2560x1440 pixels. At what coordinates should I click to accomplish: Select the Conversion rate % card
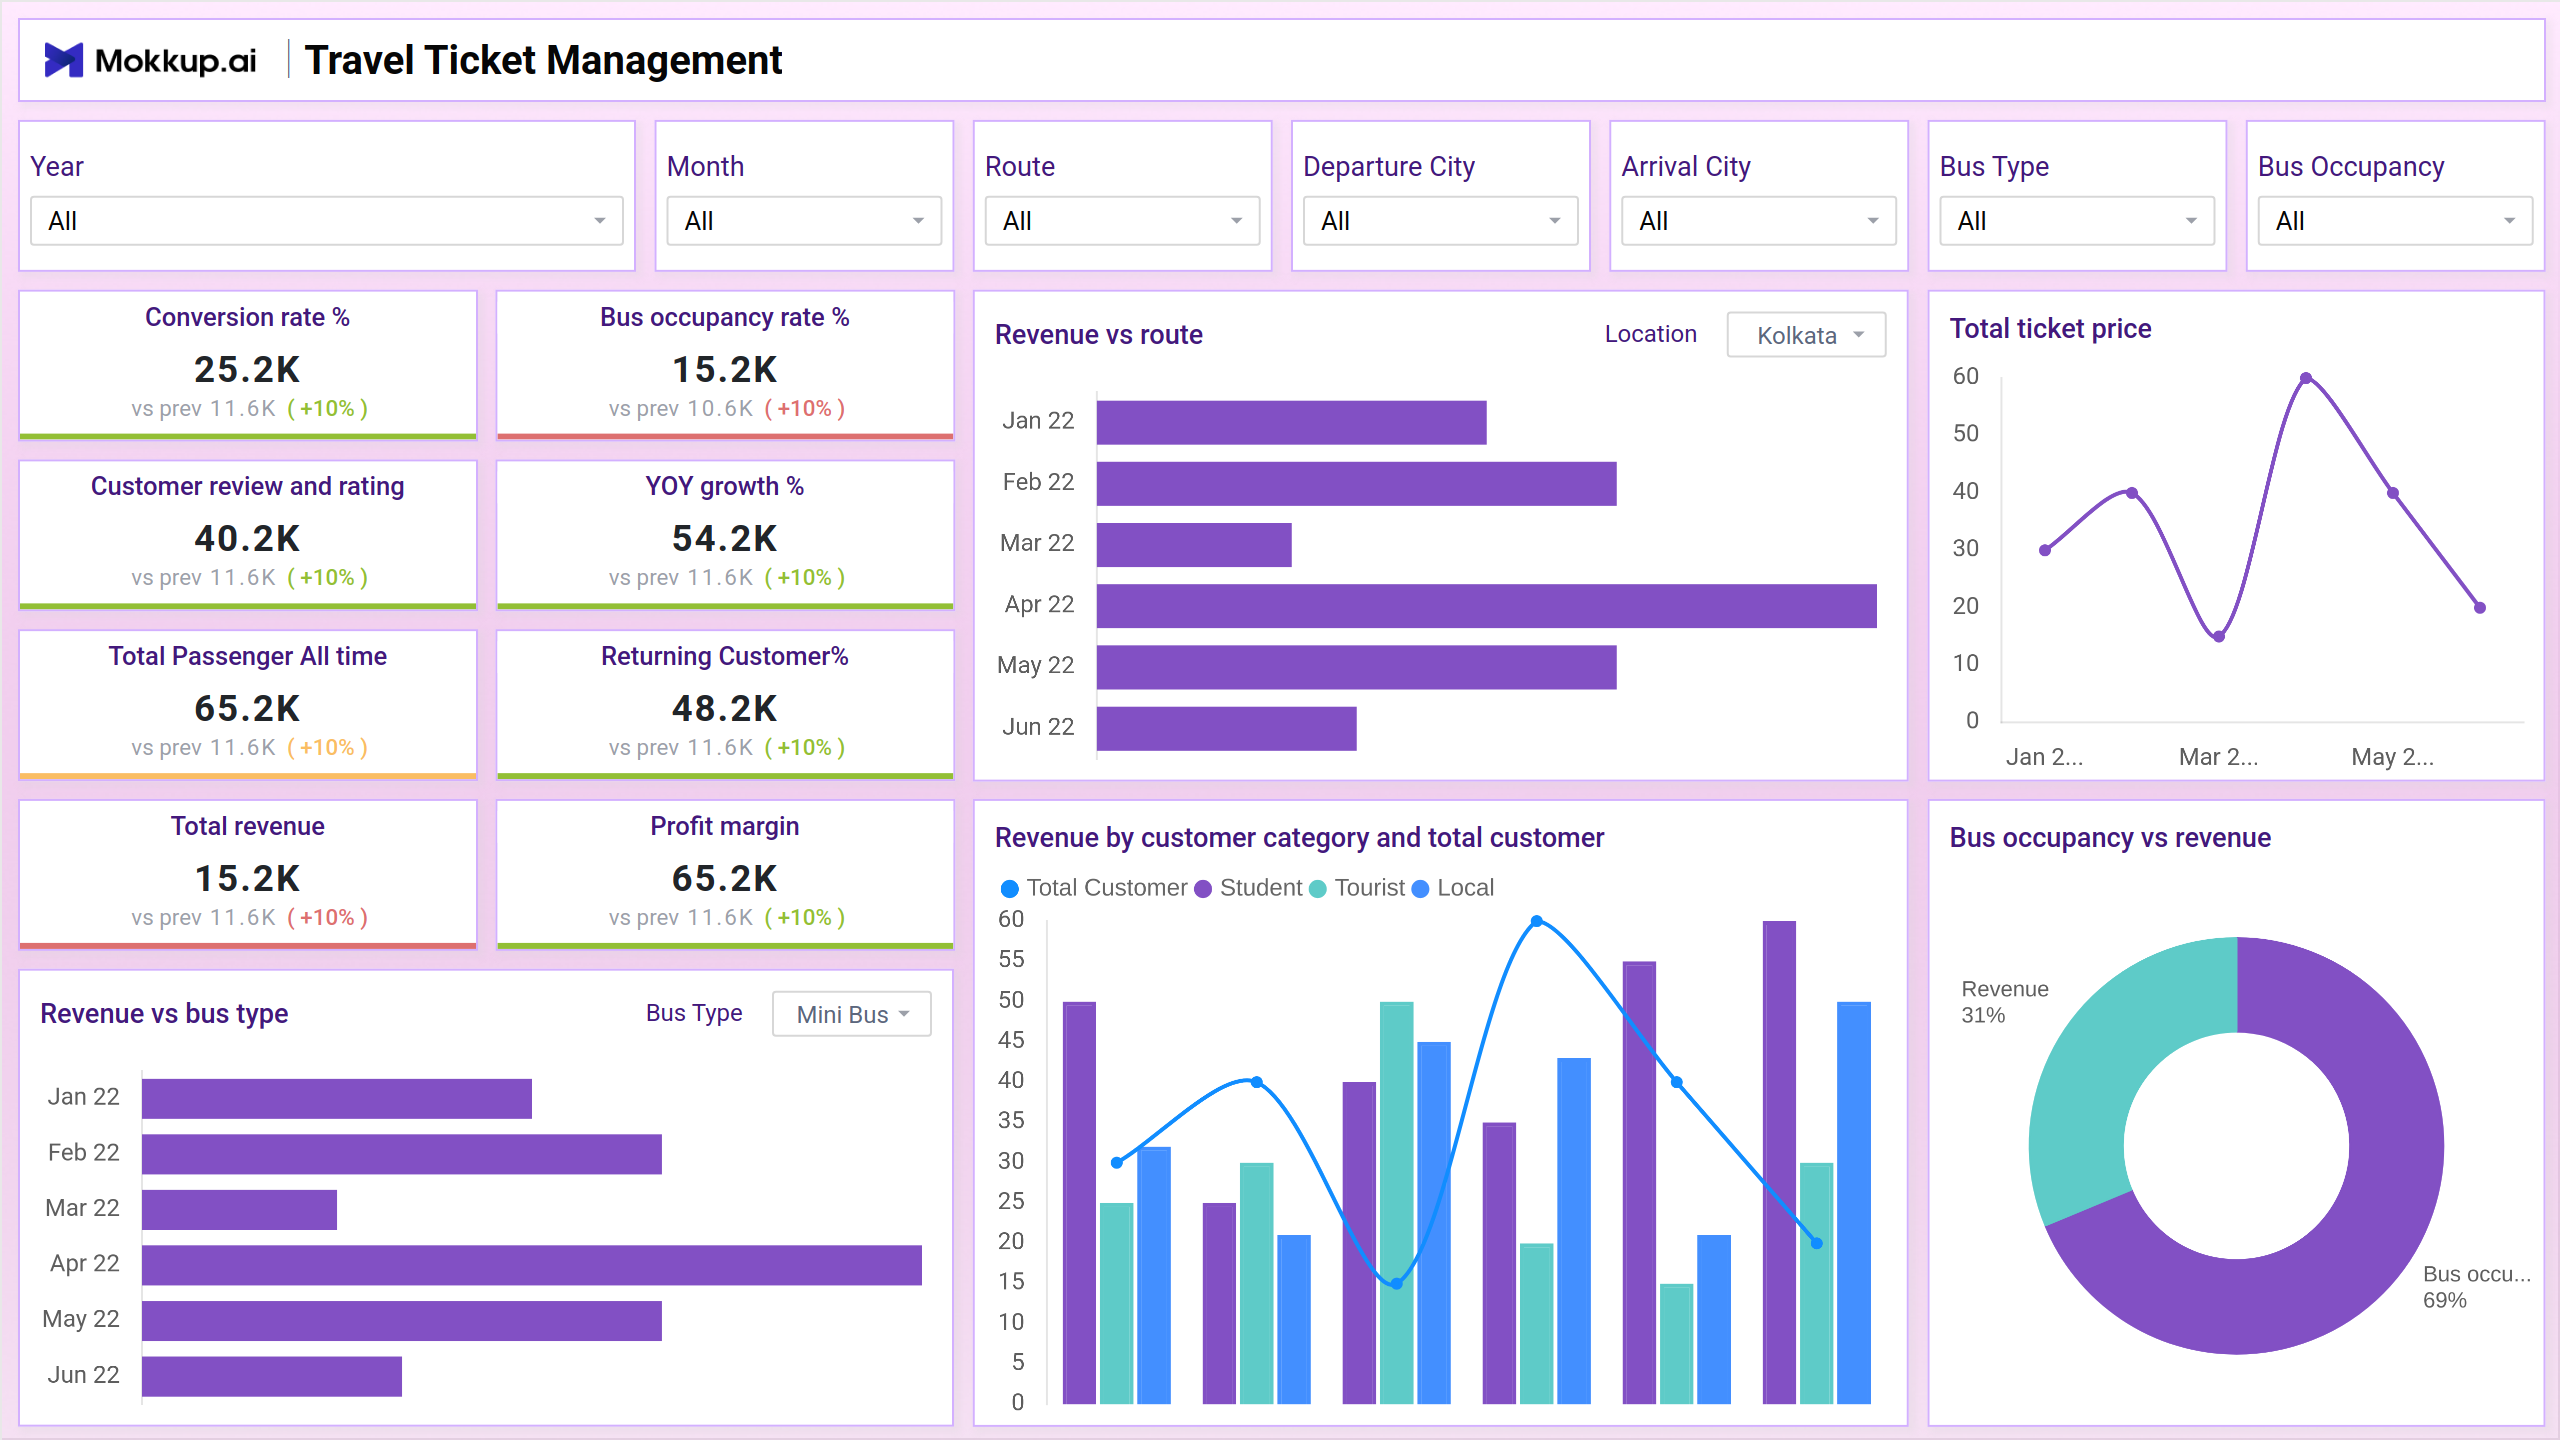tap(248, 364)
